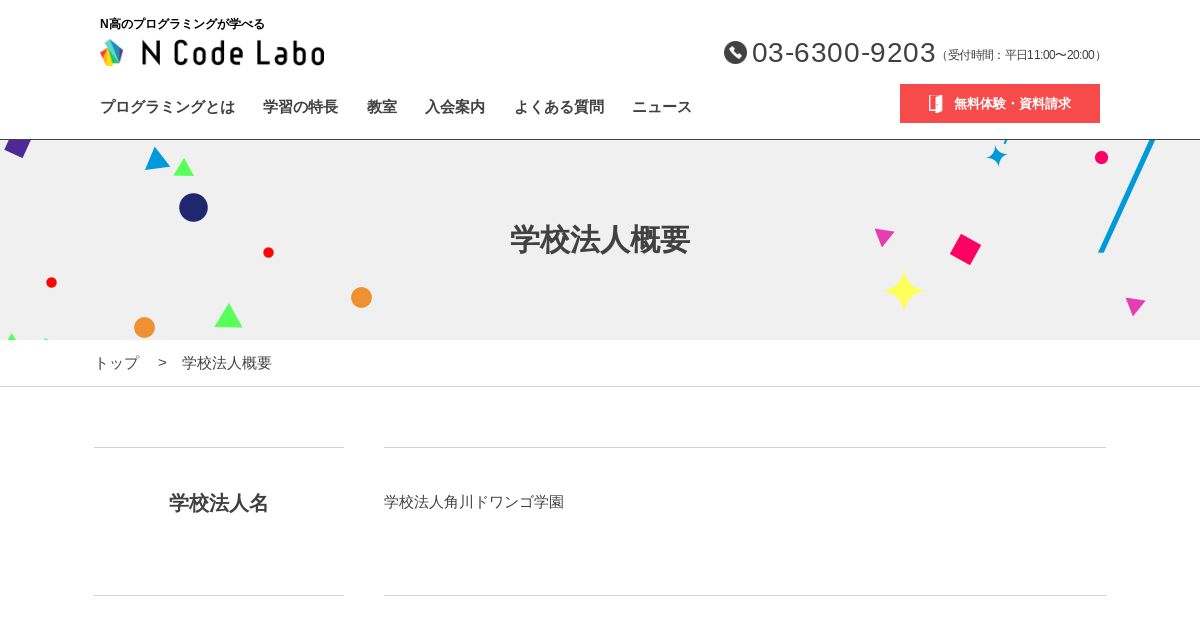Click the 学校法人角川ドワンゴ学園 text

tap(474, 502)
